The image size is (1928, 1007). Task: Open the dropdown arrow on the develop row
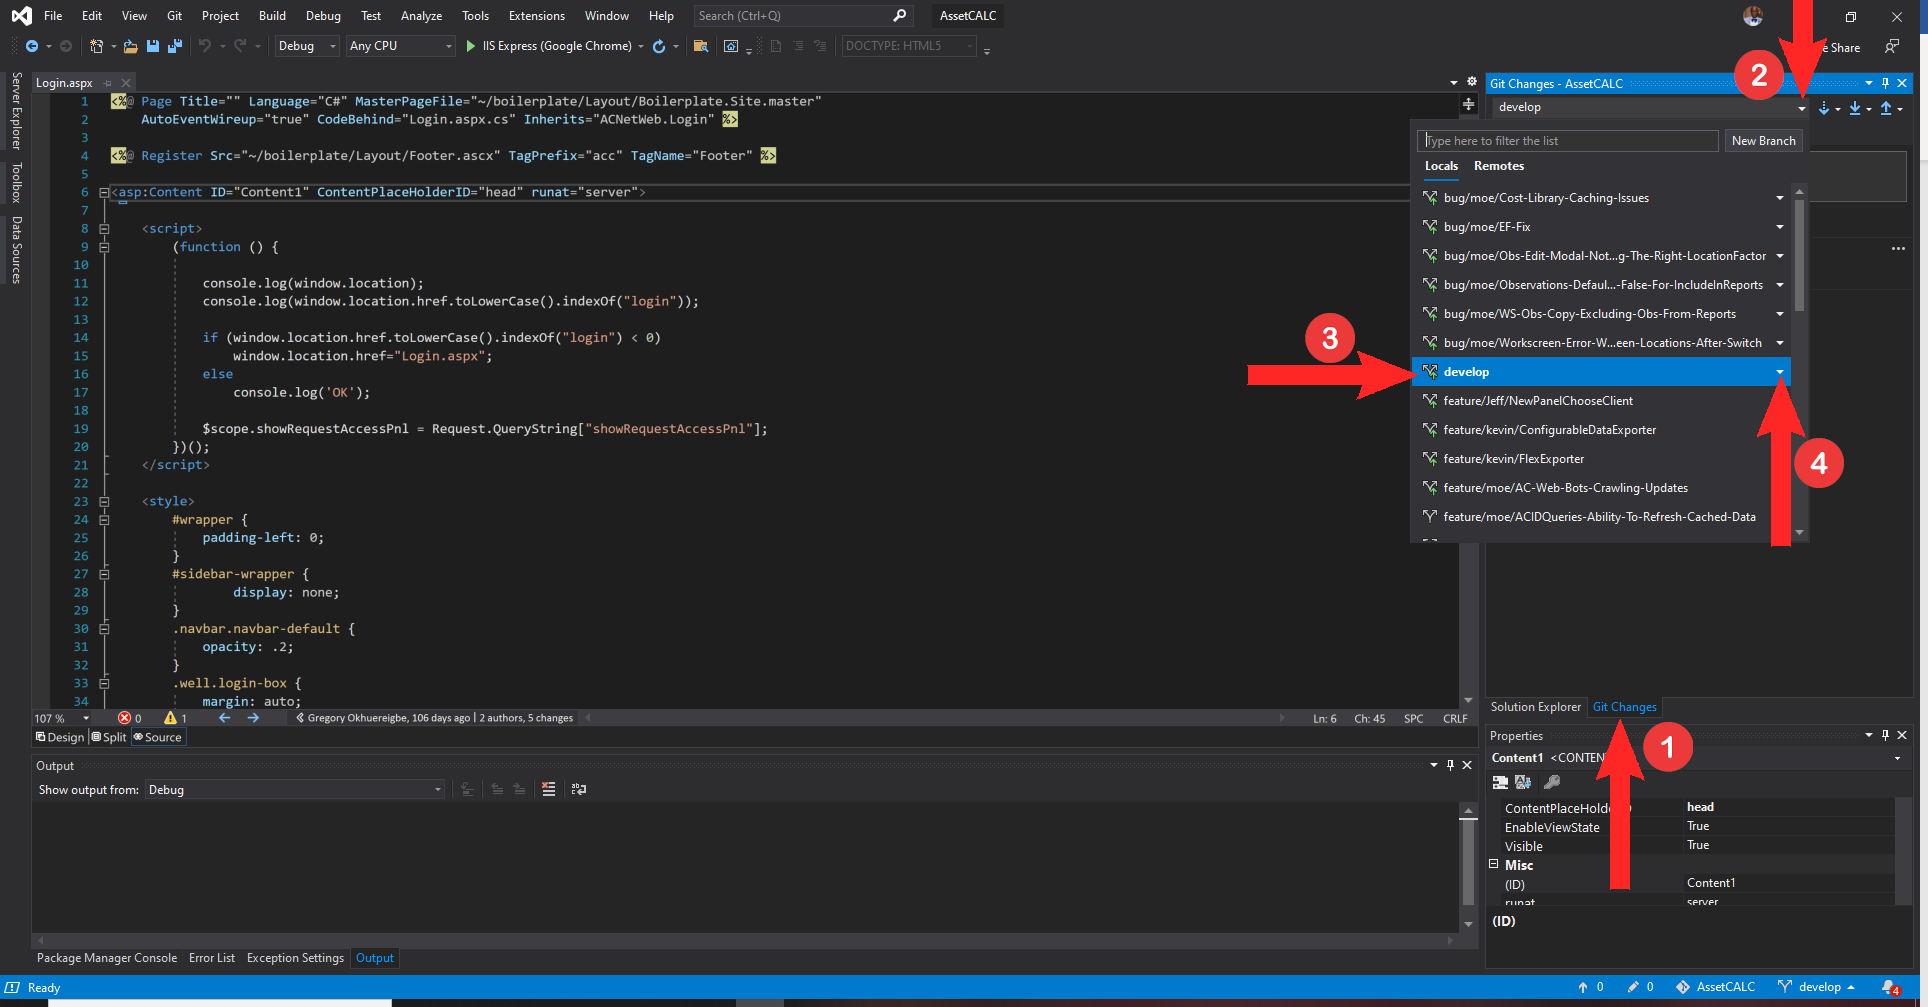[1780, 372]
